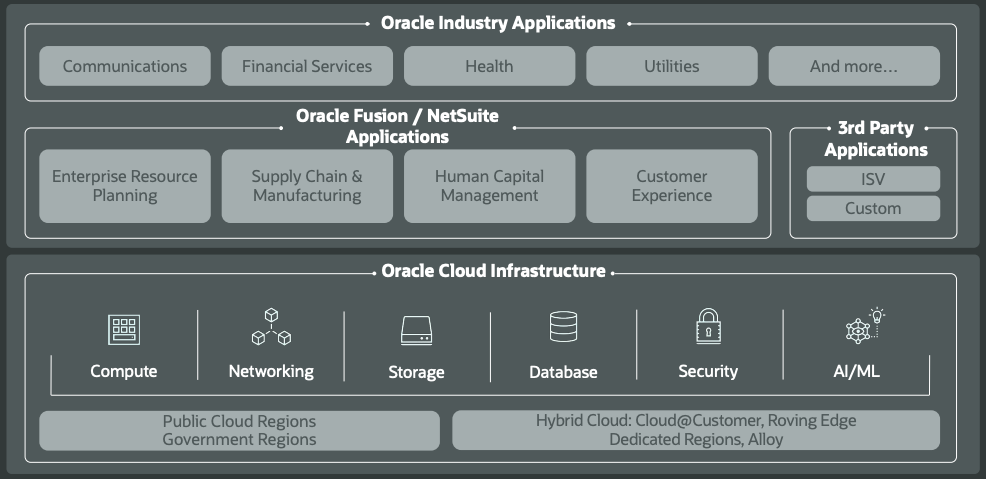Select the Communications box

click(125, 66)
